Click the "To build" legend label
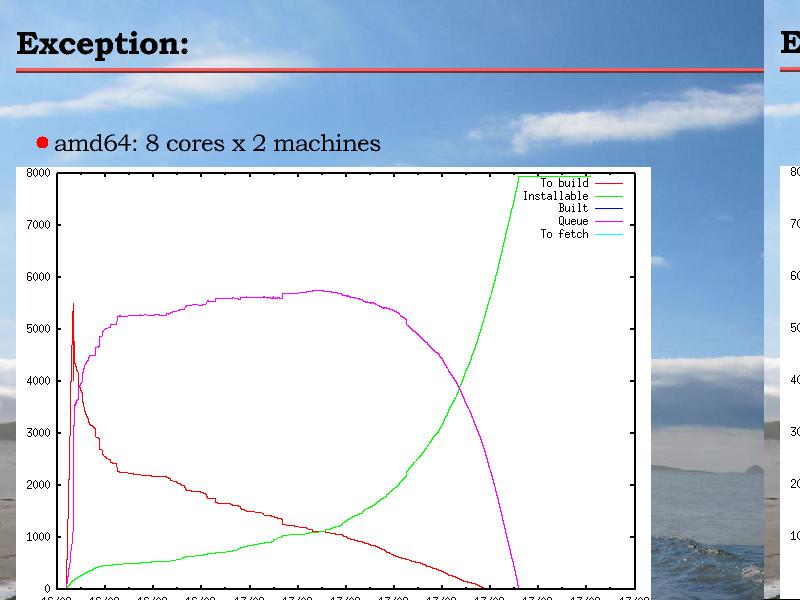Viewport: 800px width, 600px height. (564, 183)
